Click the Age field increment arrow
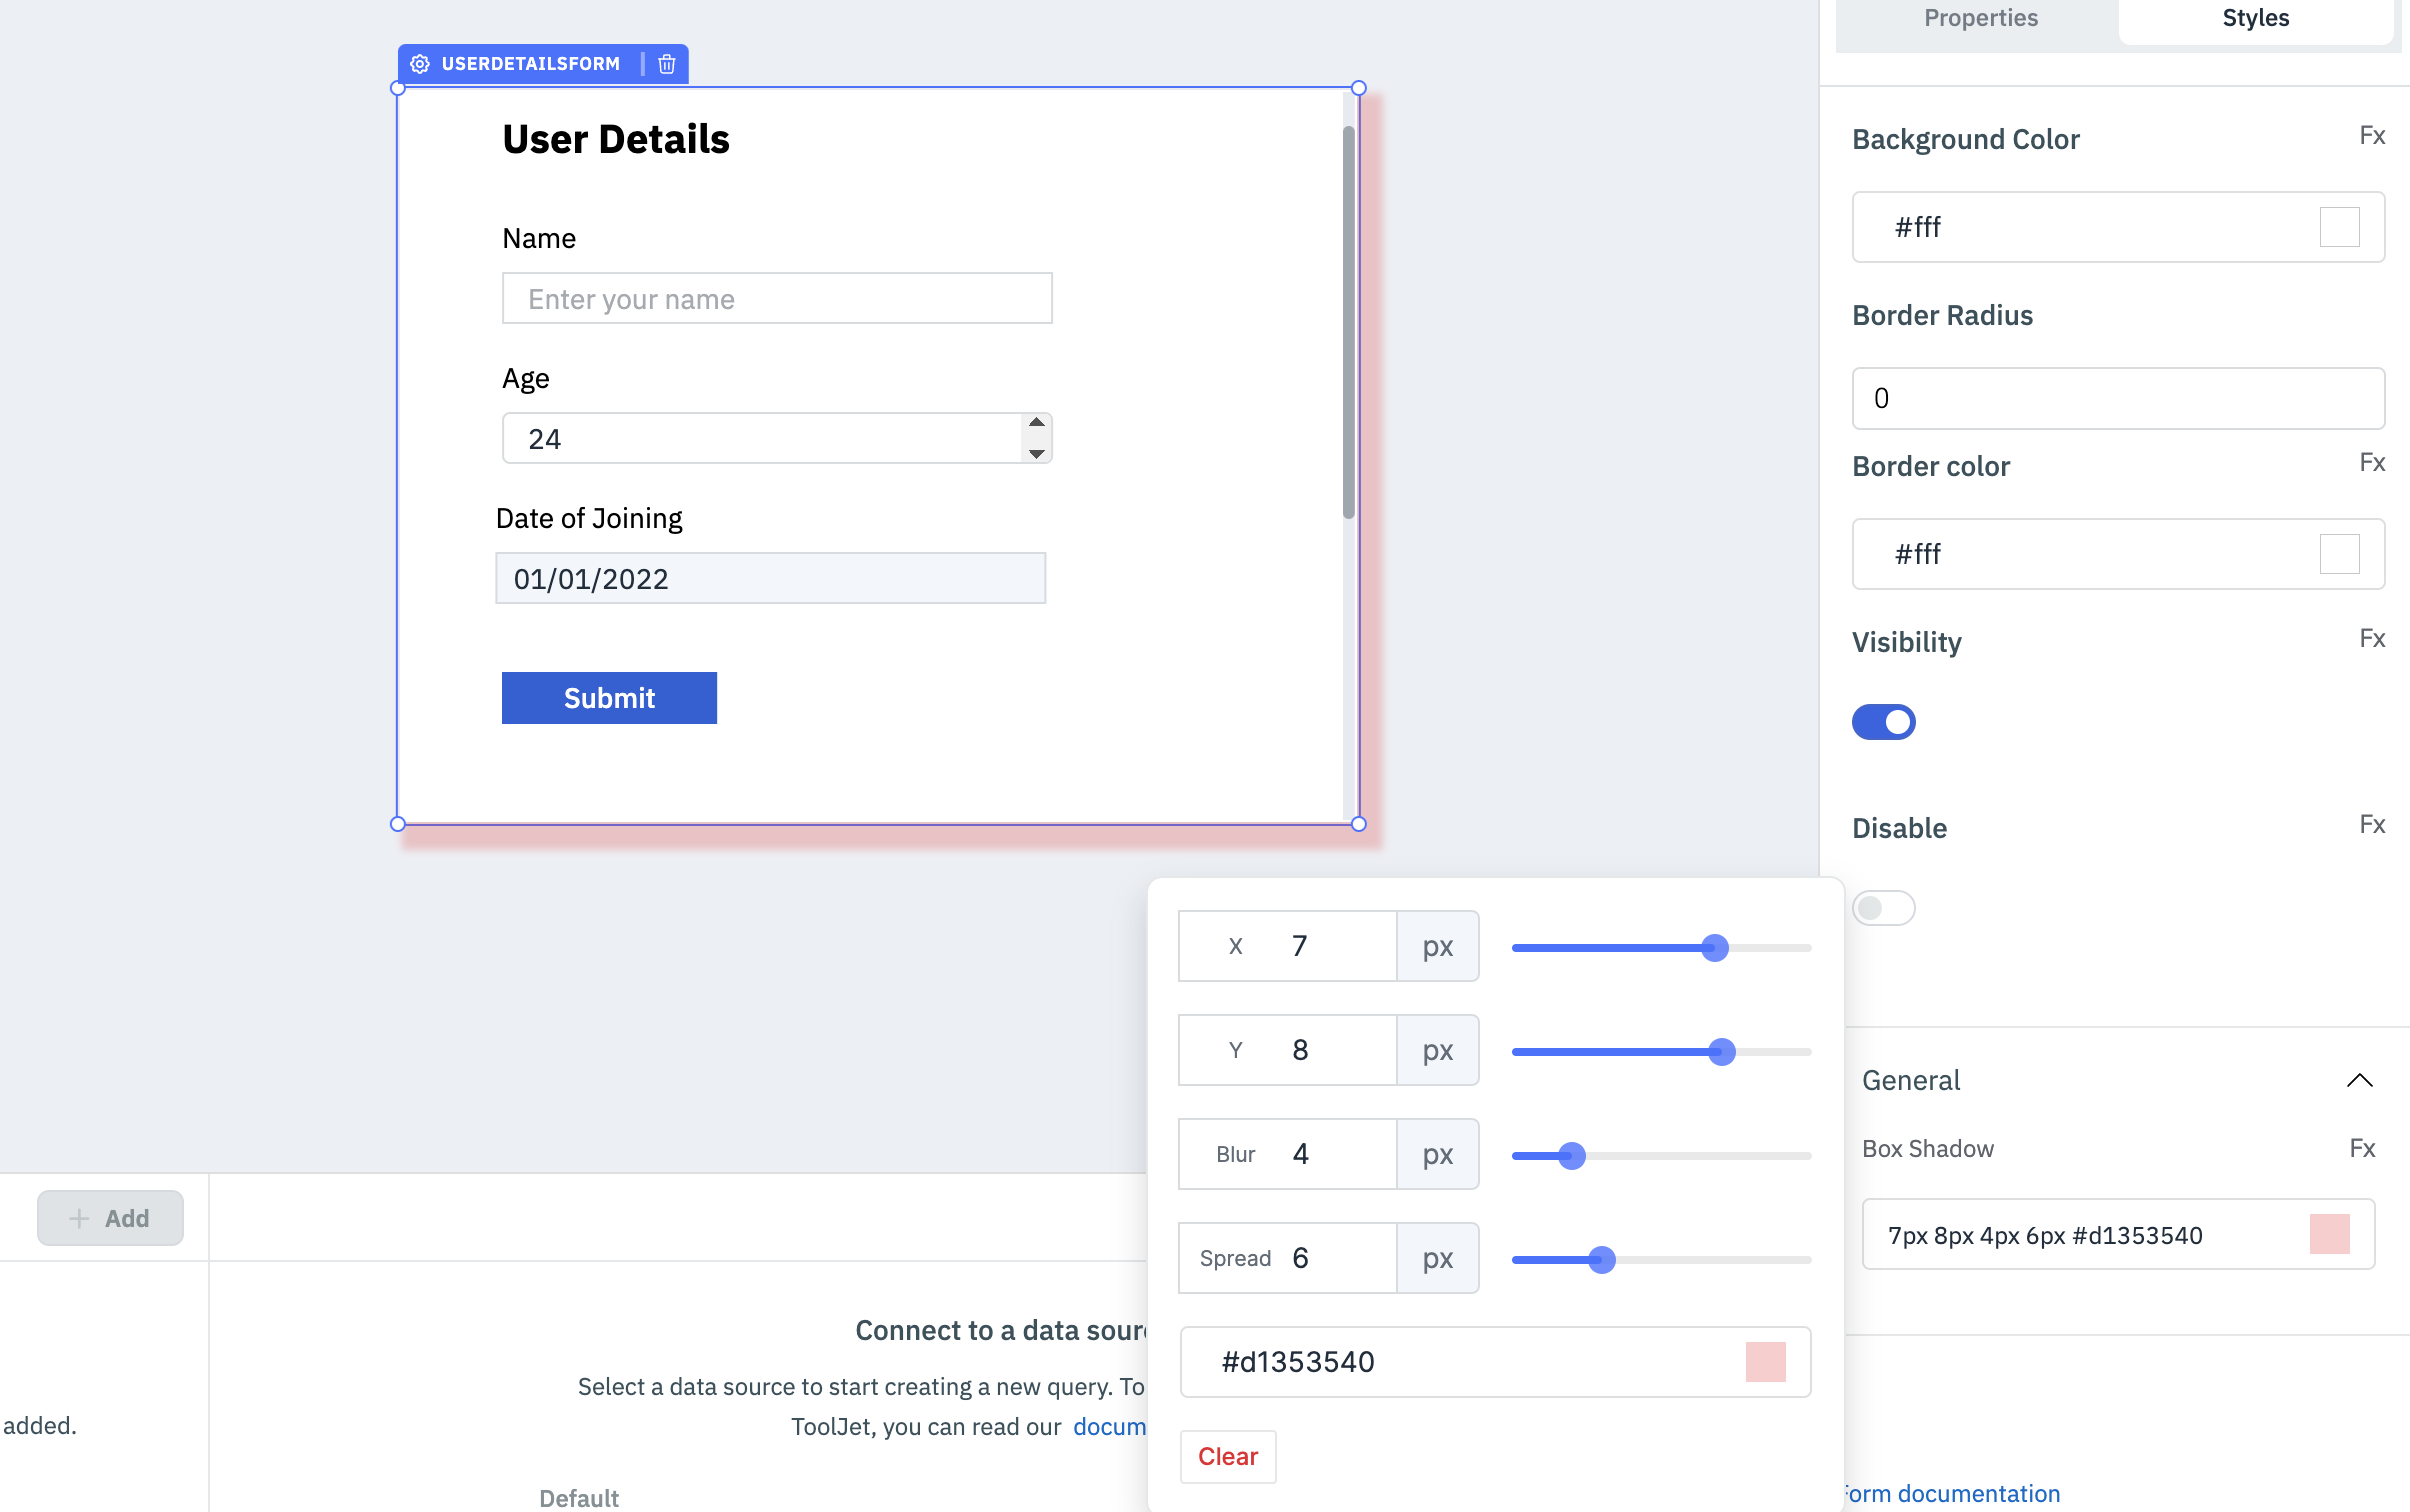 point(1037,423)
